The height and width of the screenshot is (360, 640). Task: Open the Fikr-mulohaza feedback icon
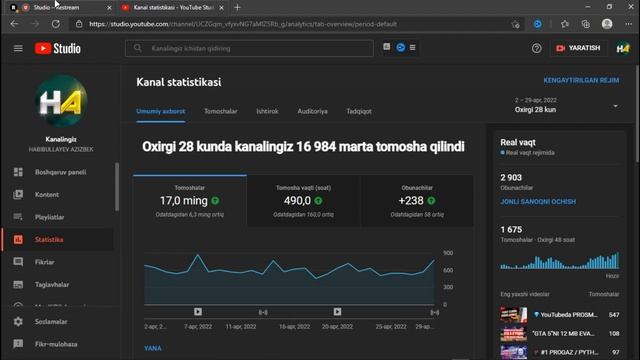coord(18,344)
